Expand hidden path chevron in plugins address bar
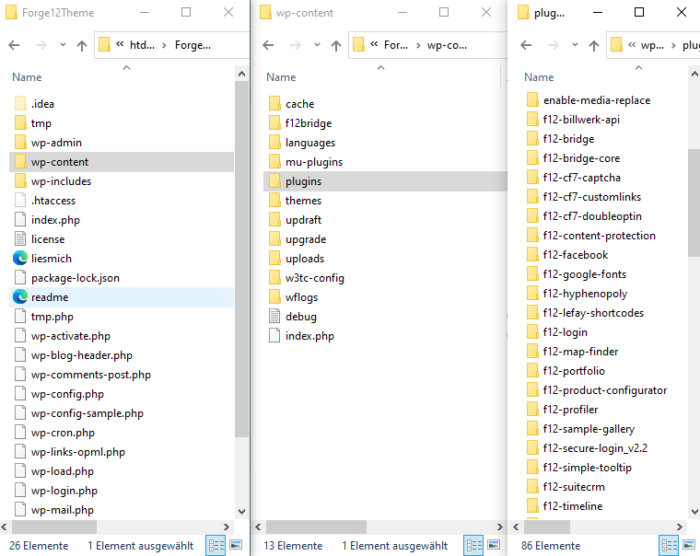The image size is (700, 556). pos(632,44)
